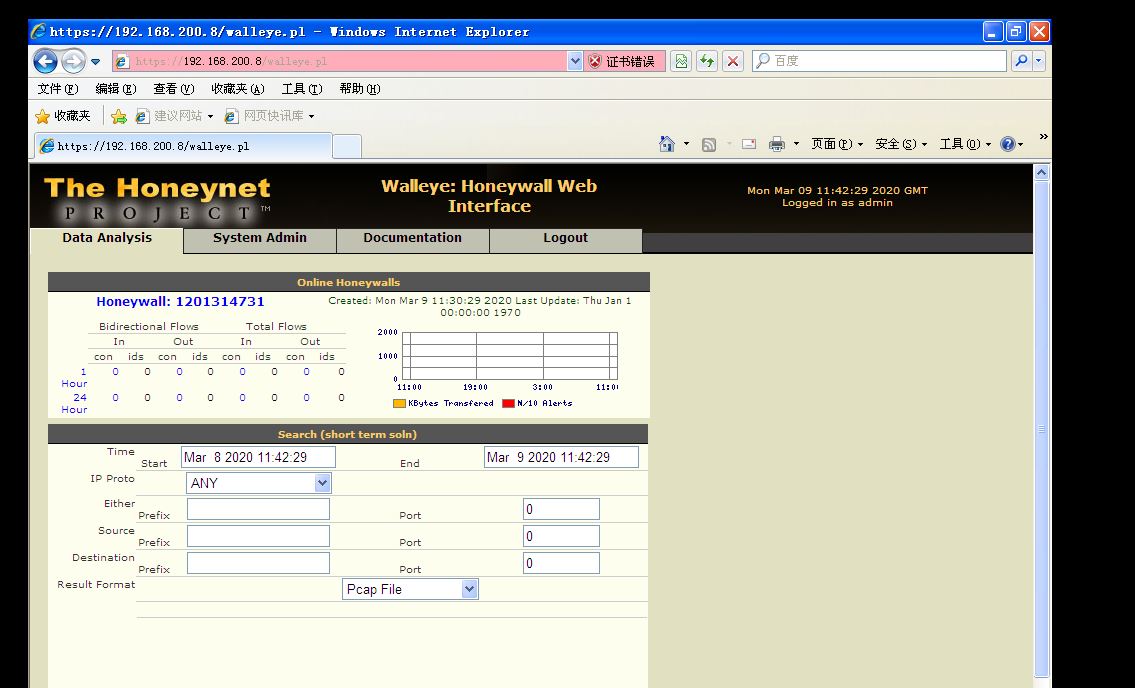Go back with the browser Back arrow
The height and width of the screenshot is (688, 1135).
[45, 62]
